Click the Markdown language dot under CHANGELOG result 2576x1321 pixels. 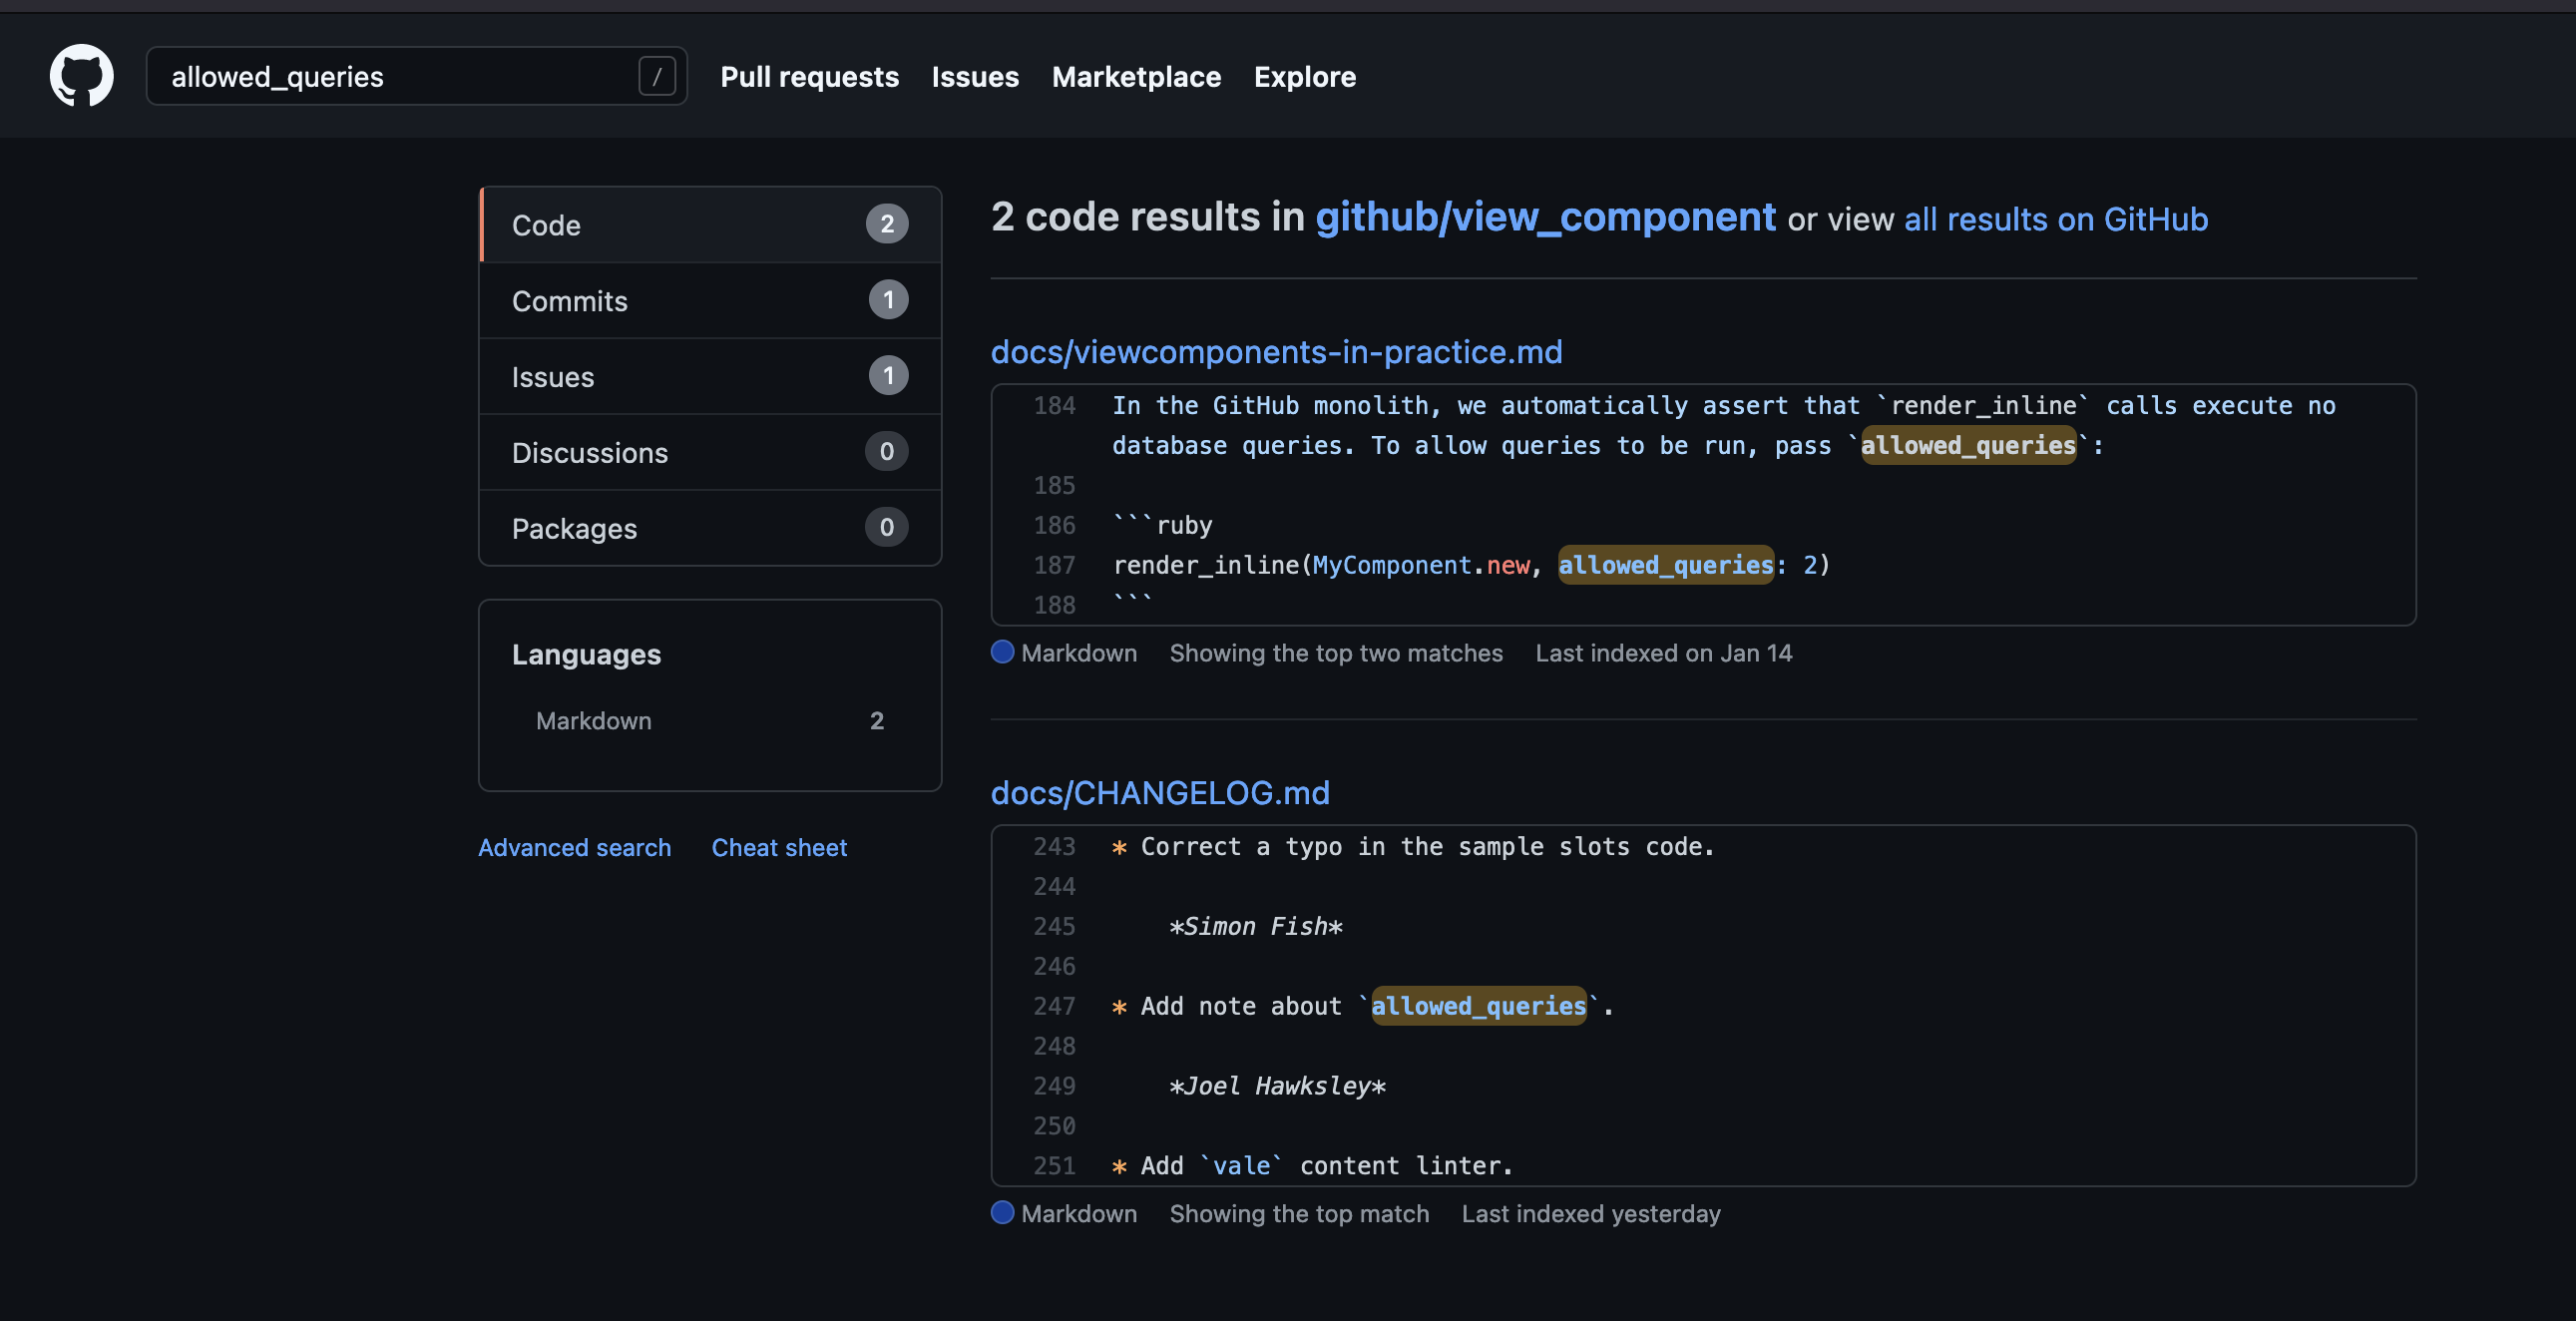(1001, 1213)
